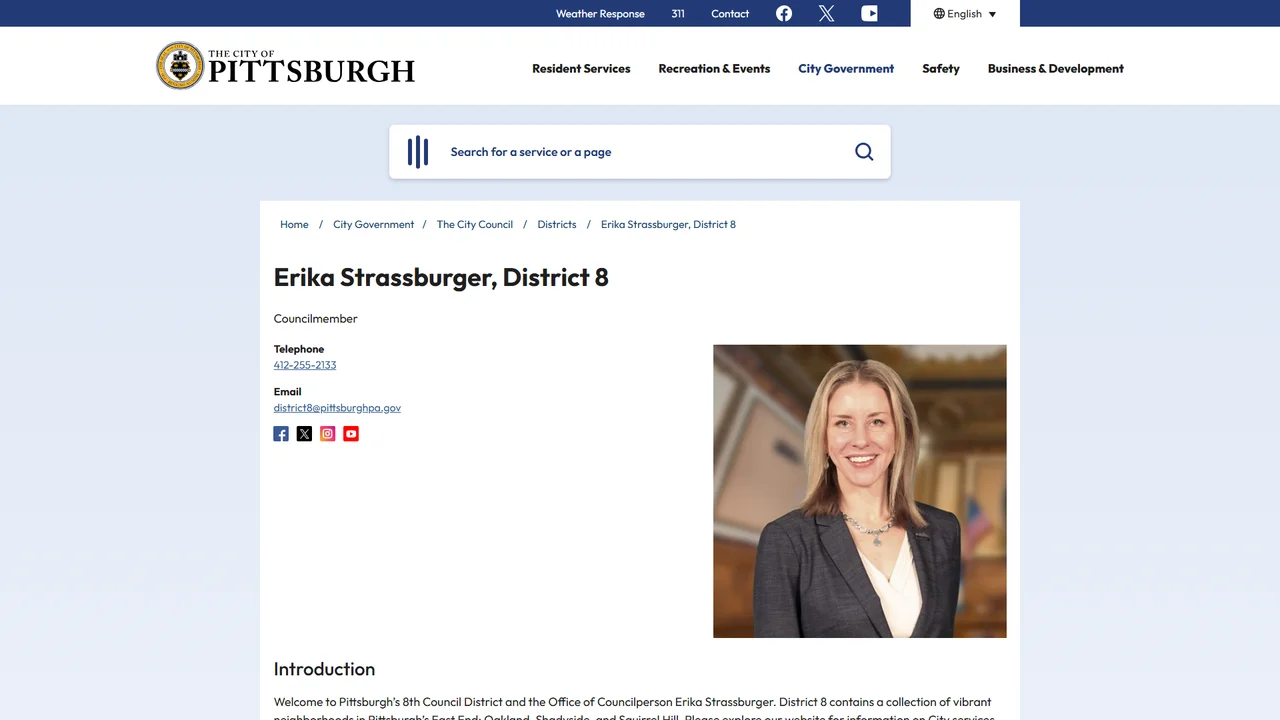The height and width of the screenshot is (720, 1280).
Task: Open the councilmember's Instagram icon
Action: pos(328,434)
